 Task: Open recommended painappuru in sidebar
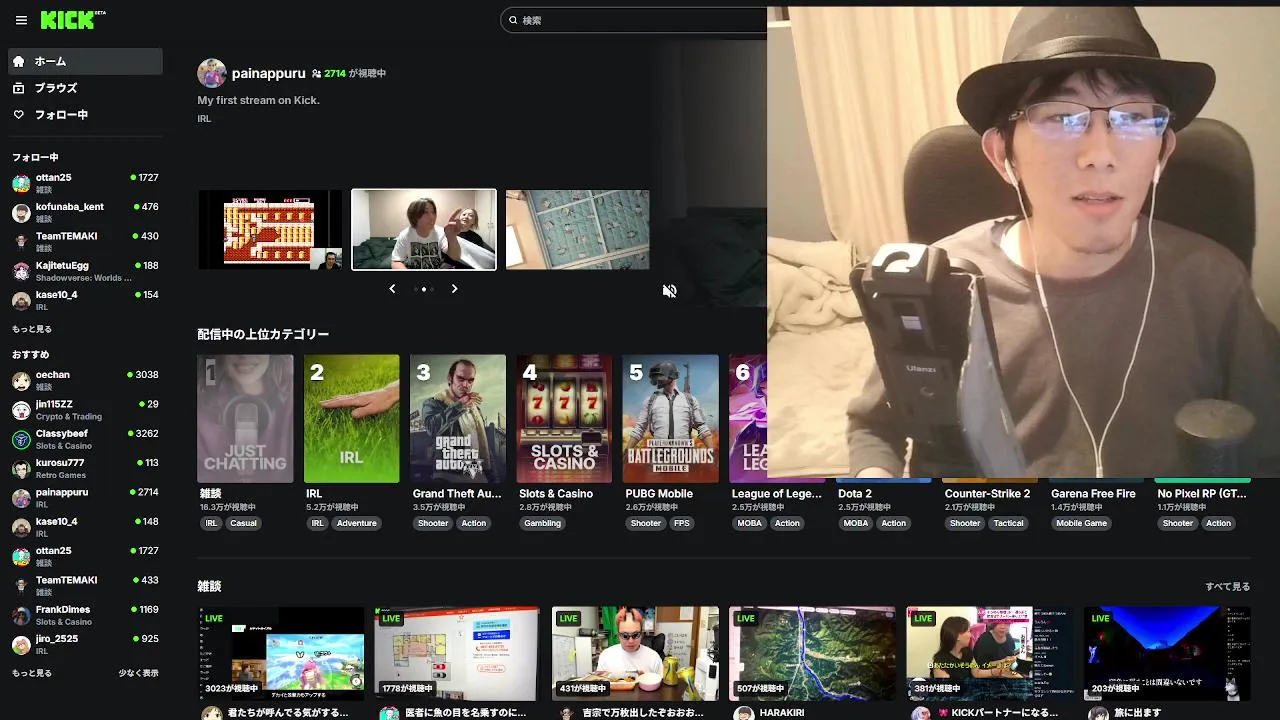tap(85, 498)
